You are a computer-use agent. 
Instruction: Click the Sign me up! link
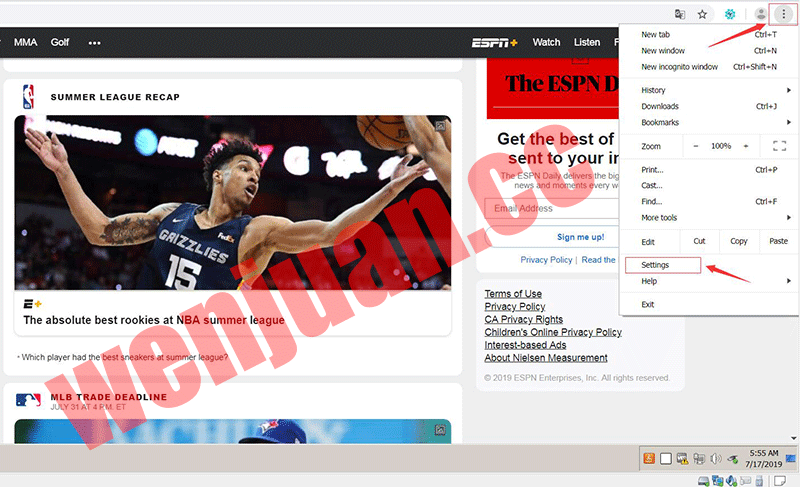580,237
